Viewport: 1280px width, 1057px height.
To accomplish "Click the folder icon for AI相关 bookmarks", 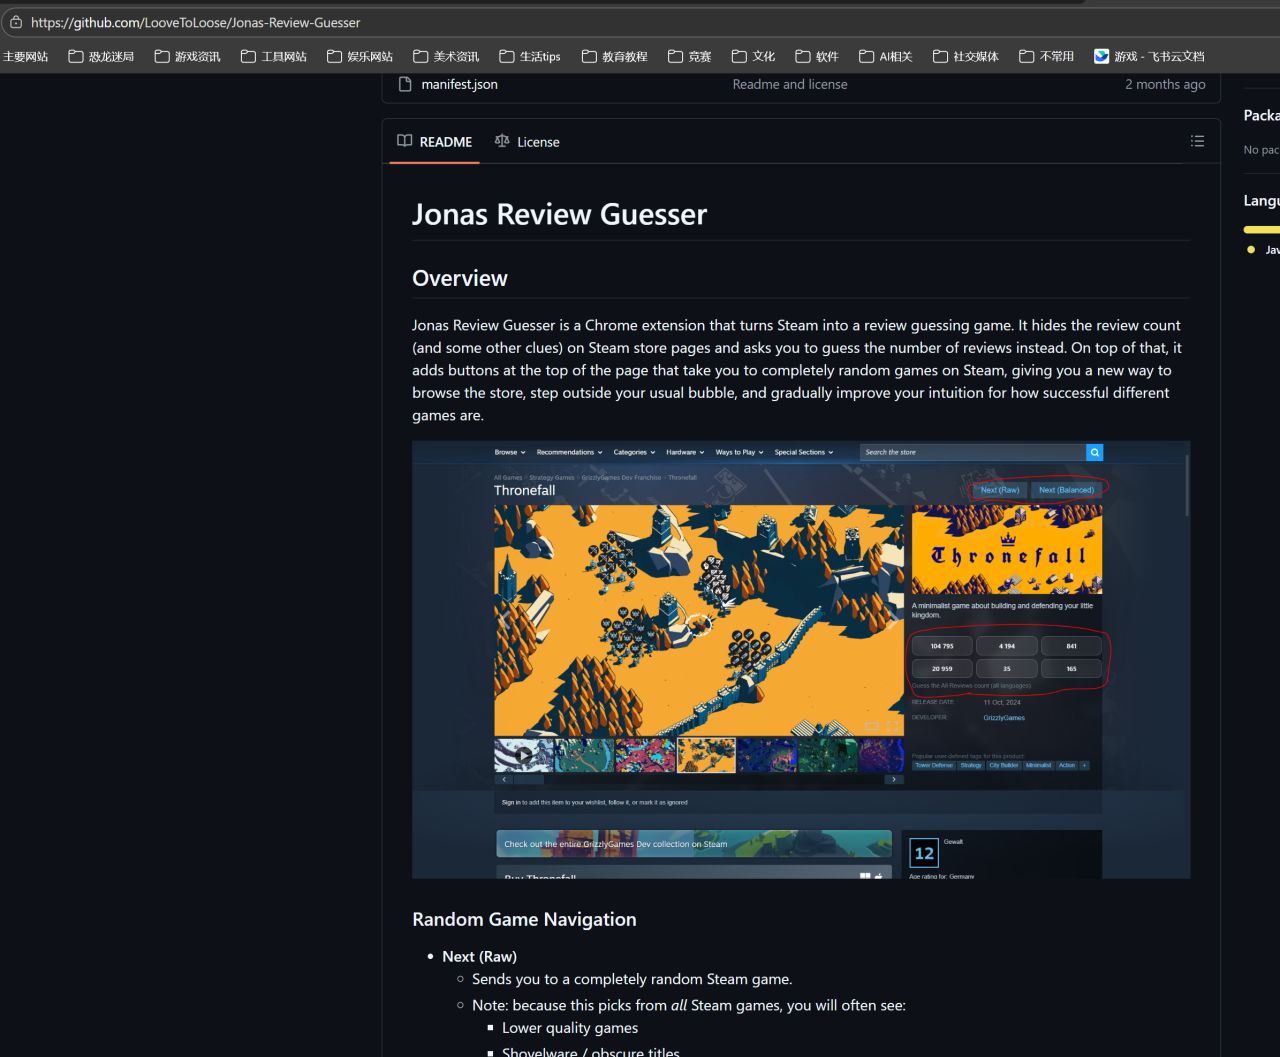I will [x=867, y=56].
